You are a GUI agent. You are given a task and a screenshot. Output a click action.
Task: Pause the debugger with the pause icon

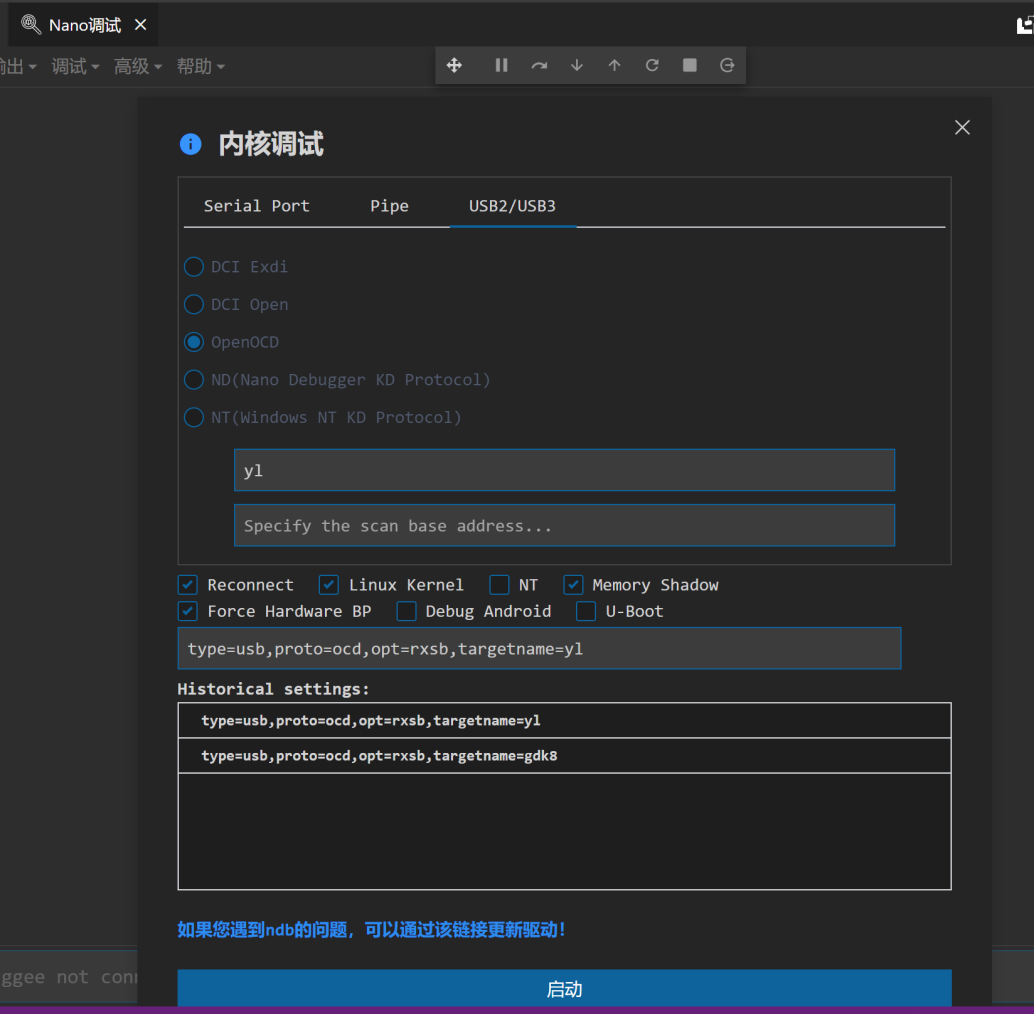(x=501, y=65)
